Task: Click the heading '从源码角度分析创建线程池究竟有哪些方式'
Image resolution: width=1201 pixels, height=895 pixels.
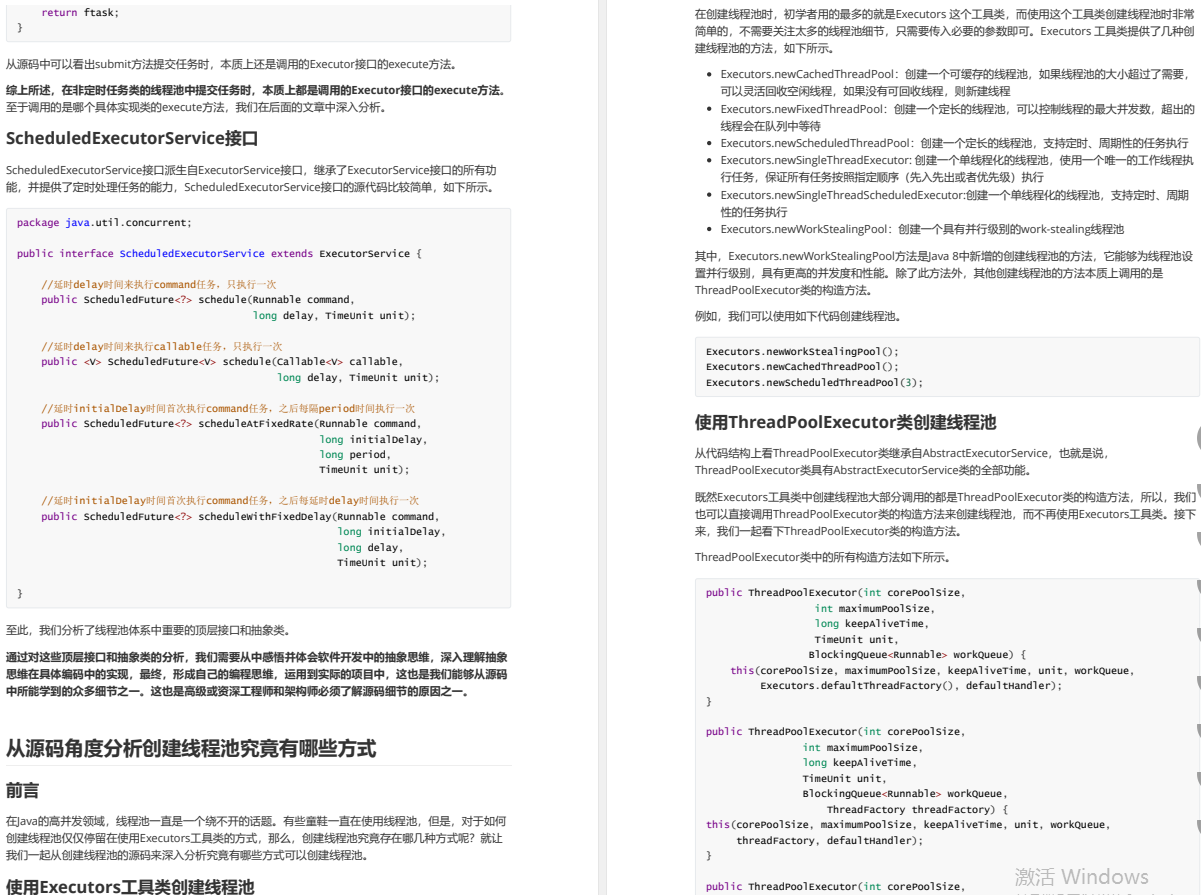Action: pos(191,748)
